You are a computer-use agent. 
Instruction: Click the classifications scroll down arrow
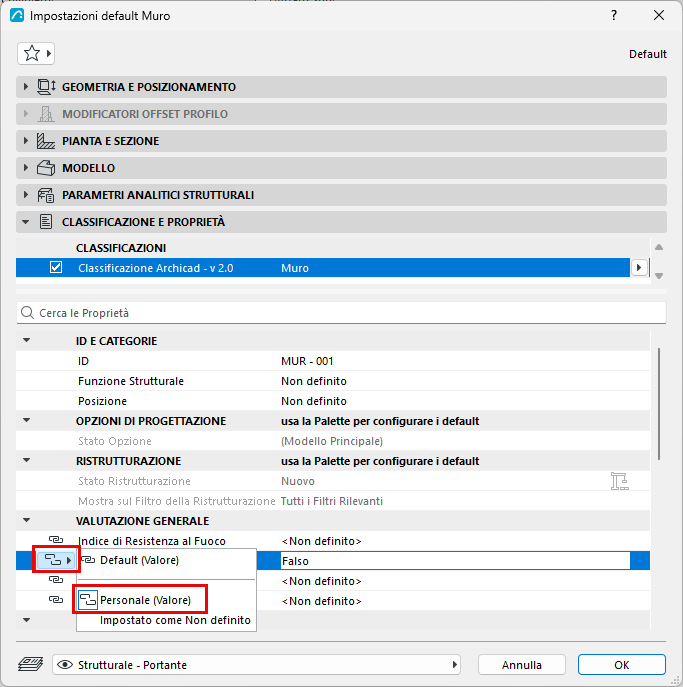(x=659, y=276)
